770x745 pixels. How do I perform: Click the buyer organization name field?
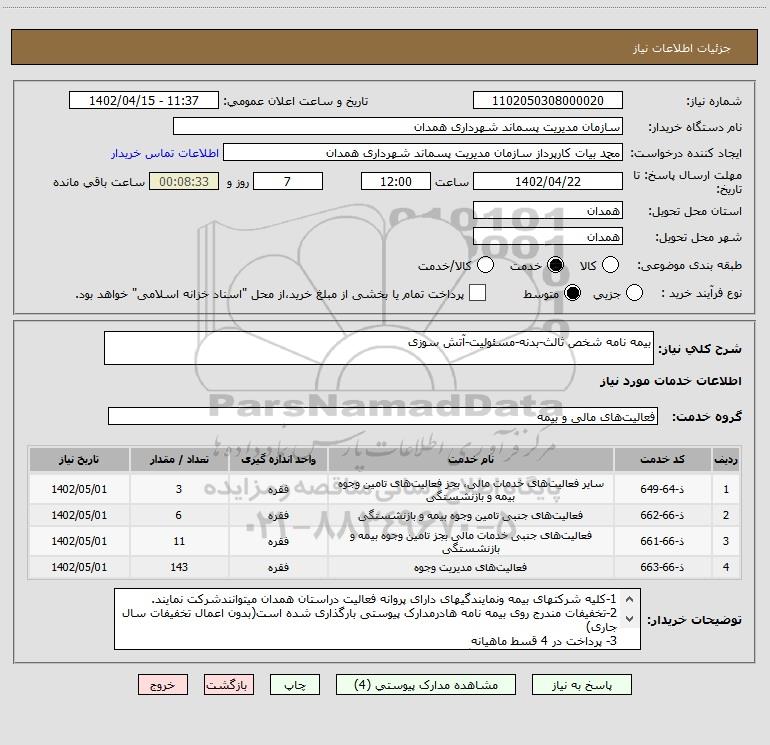[x=398, y=127]
